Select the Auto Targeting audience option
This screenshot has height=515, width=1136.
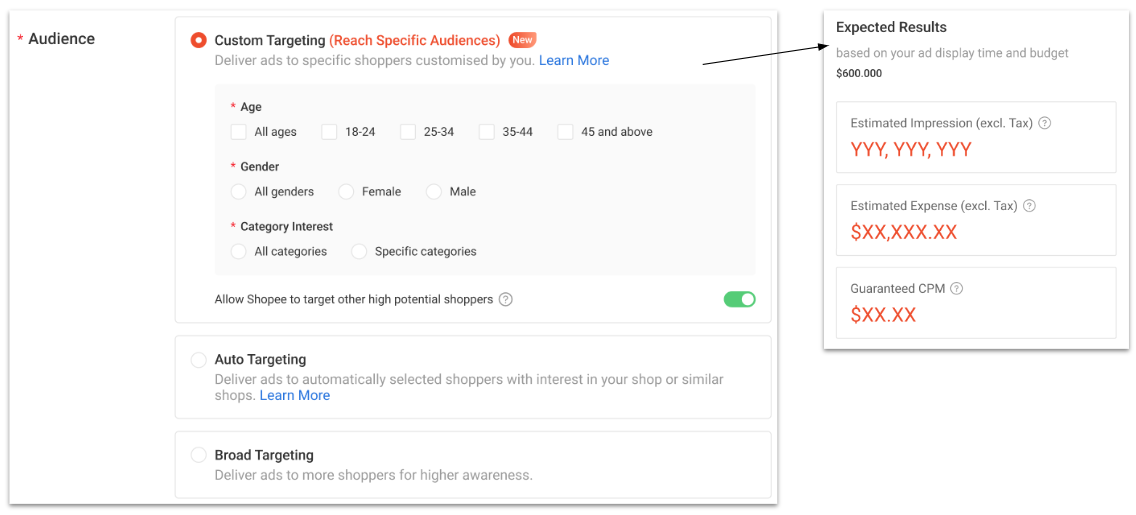pos(198,360)
